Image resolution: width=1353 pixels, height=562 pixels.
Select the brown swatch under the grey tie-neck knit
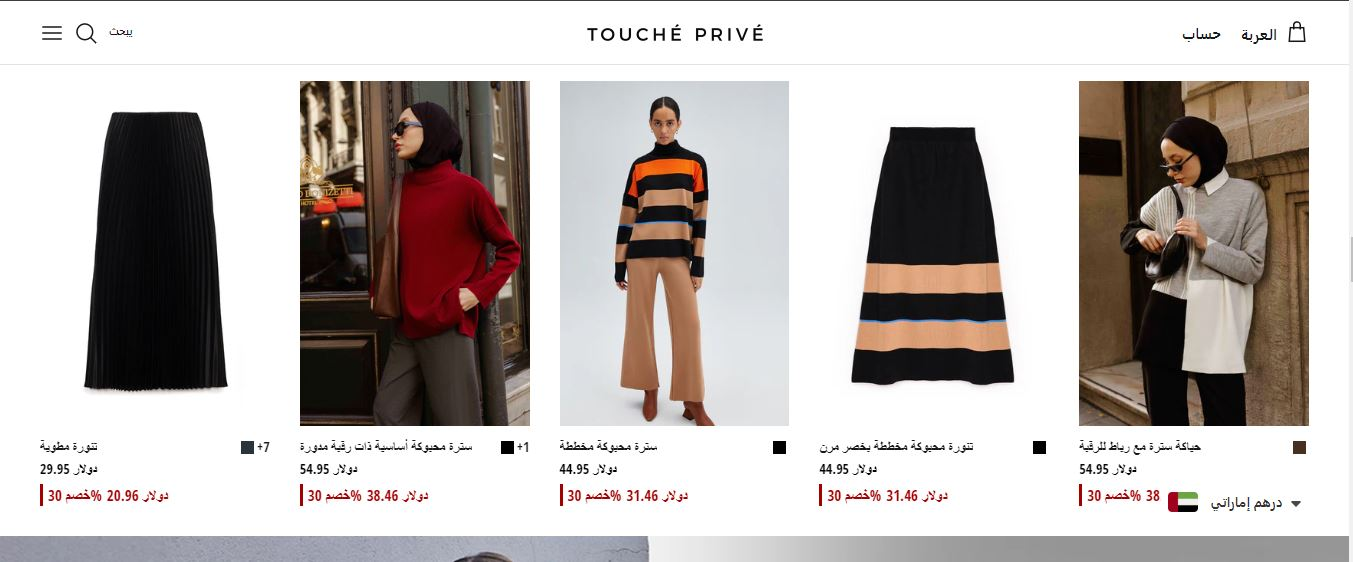click(x=1300, y=447)
